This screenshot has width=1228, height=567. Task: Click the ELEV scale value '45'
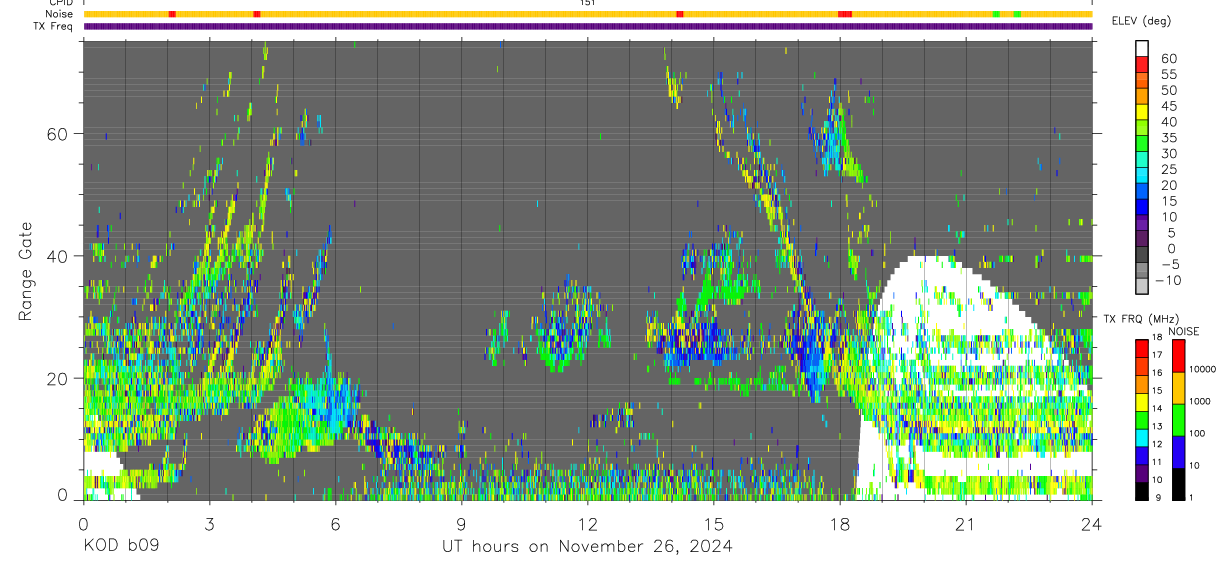tap(1168, 106)
